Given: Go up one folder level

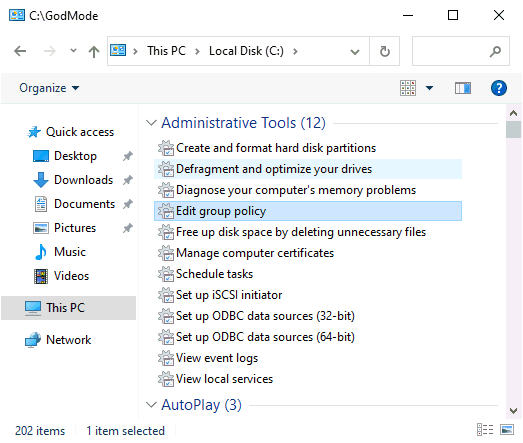Looking at the screenshot, I should [94, 51].
